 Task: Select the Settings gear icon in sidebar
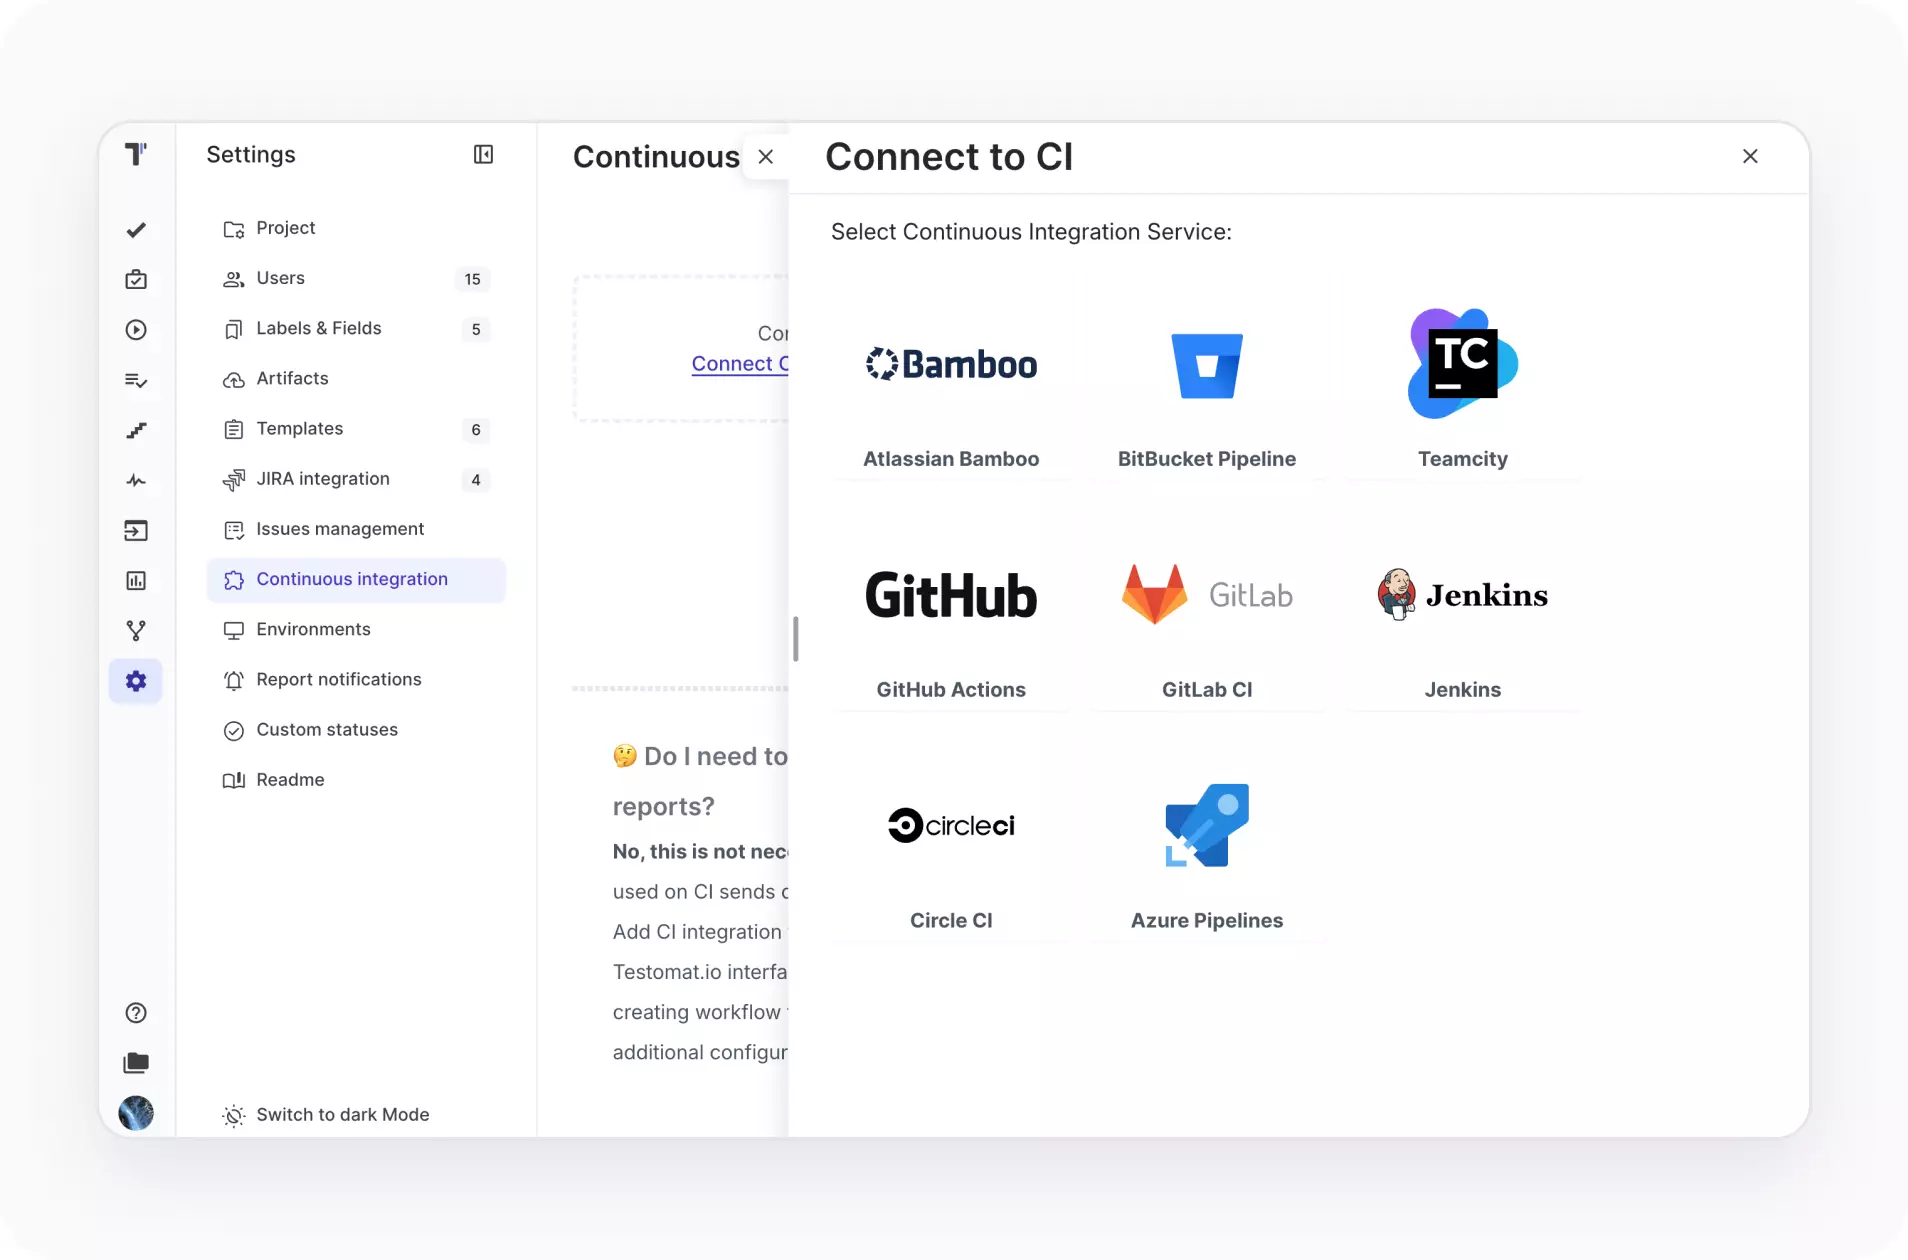click(x=136, y=681)
